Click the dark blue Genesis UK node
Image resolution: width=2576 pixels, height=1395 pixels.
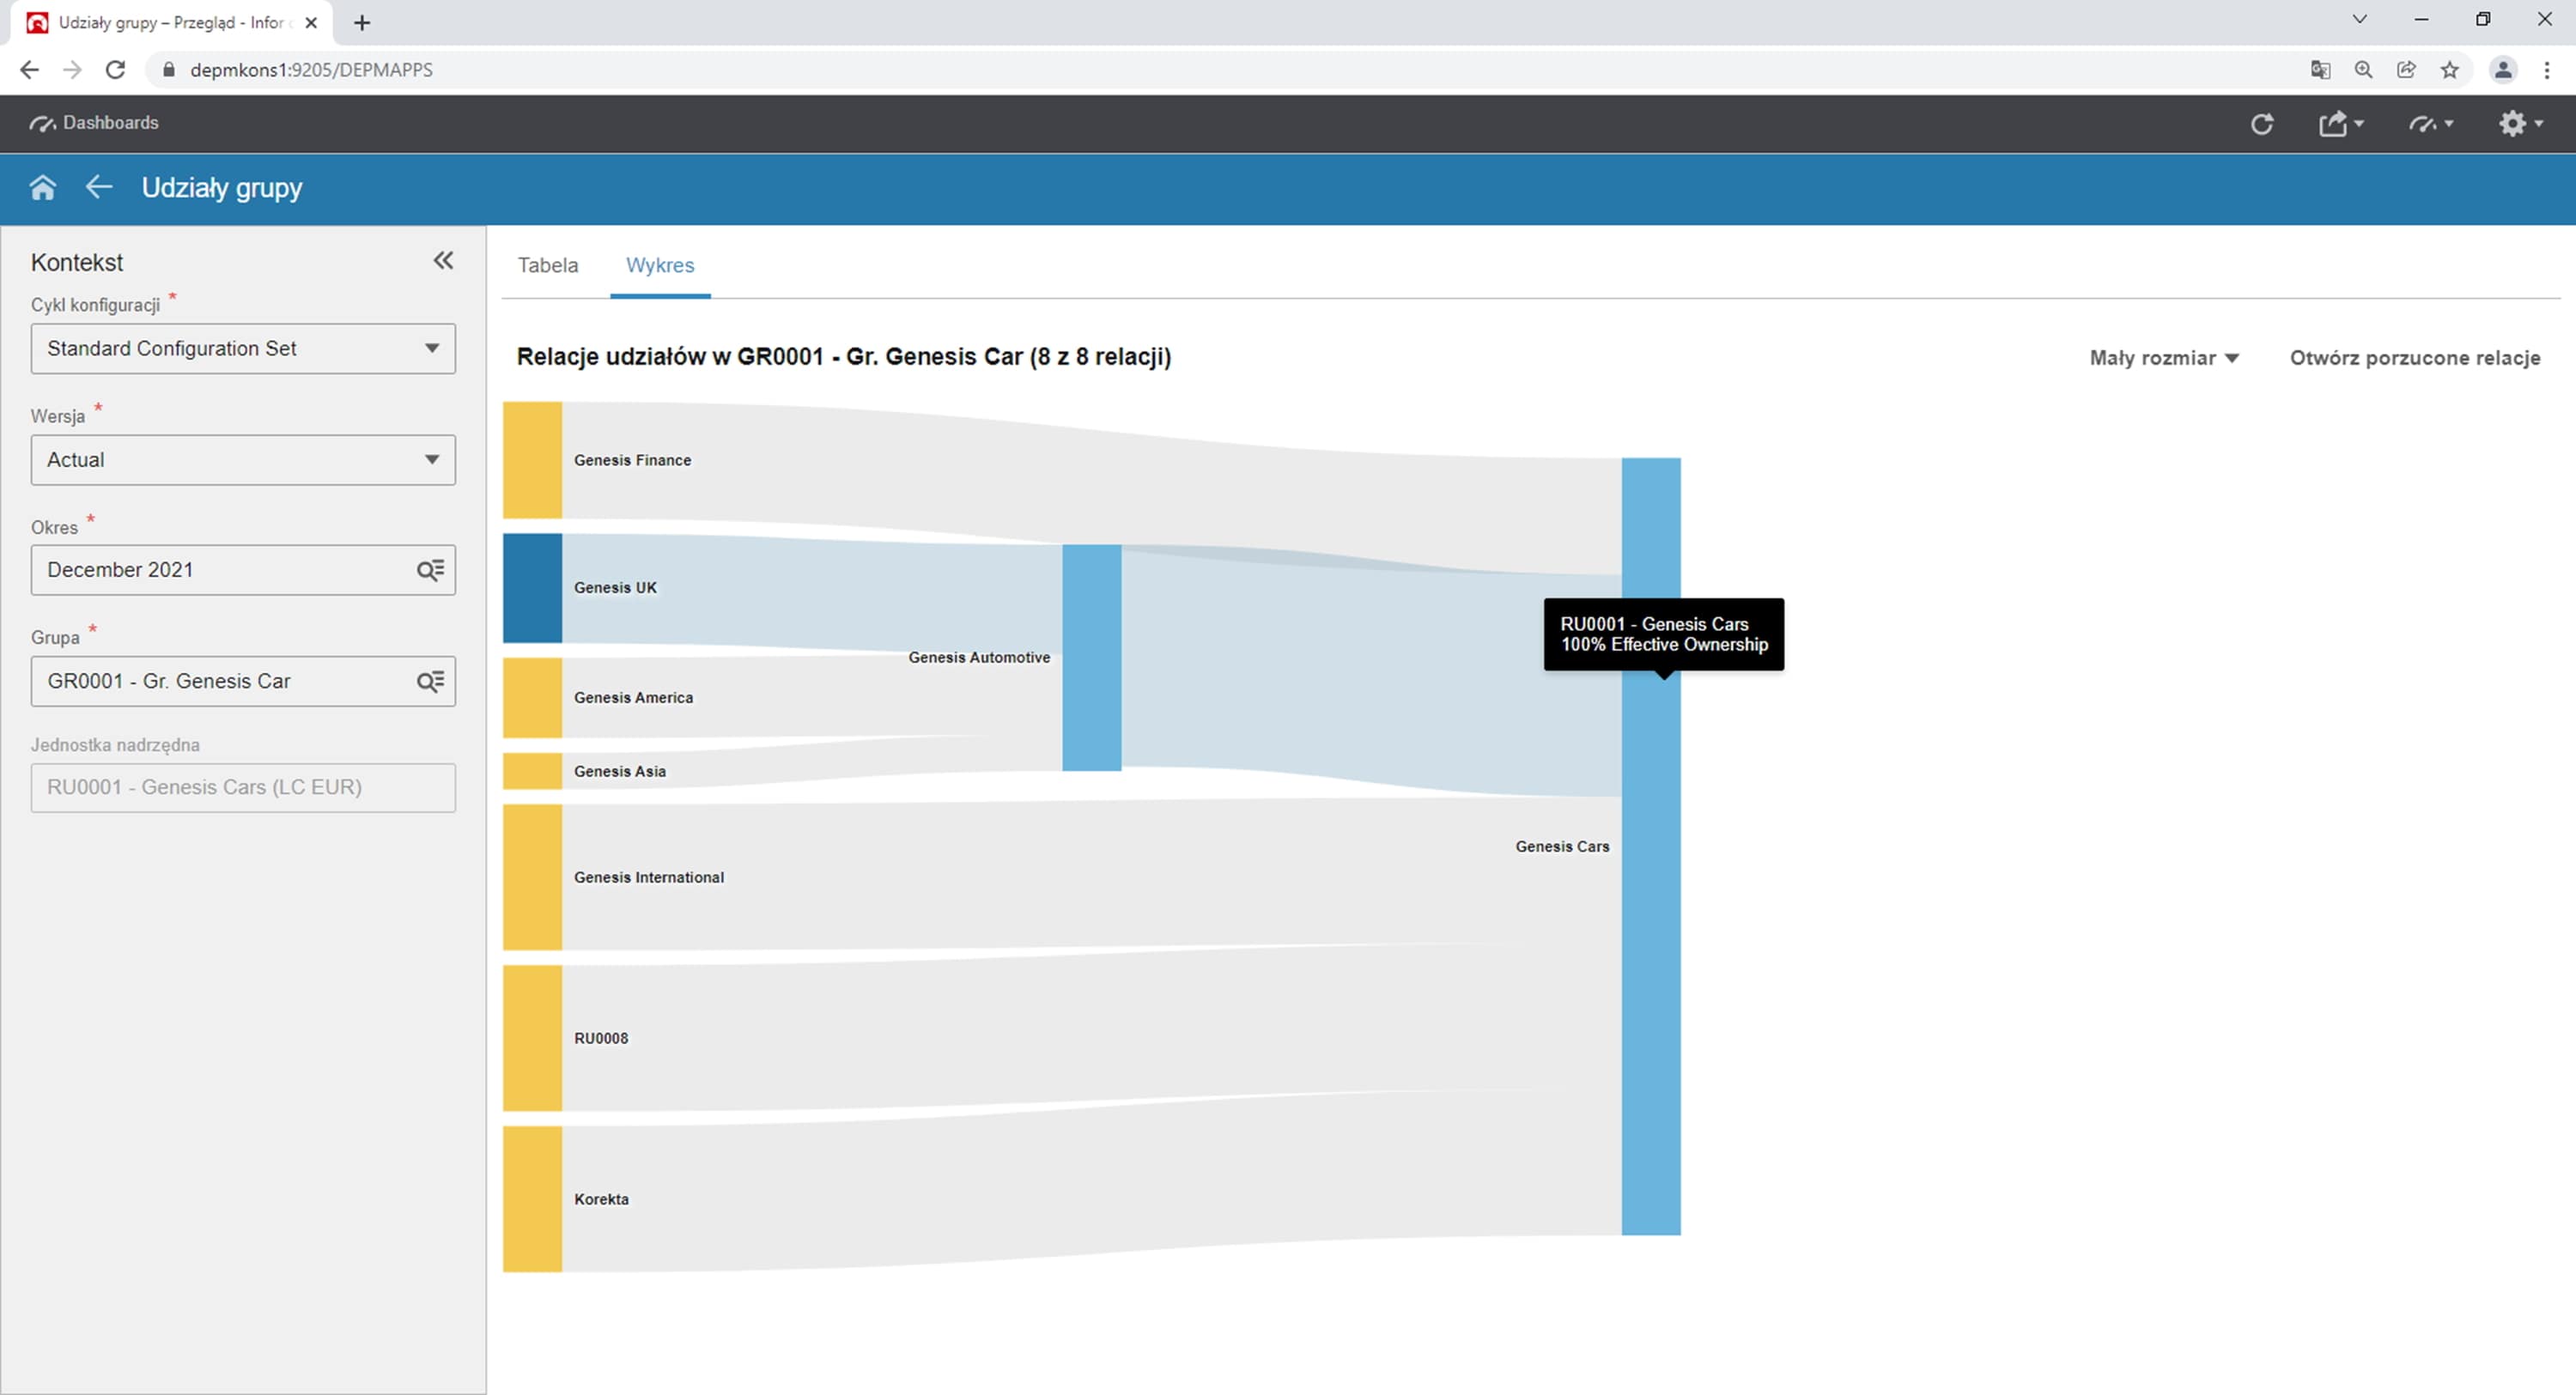[x=532, y=588]
